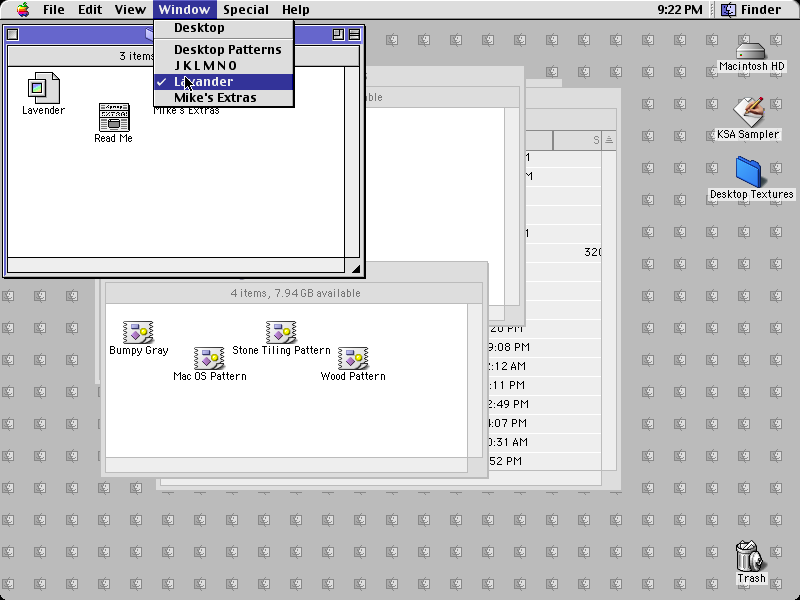800x600 pixels.
Task: Open the View menu
Action: [x=130, y=10]
